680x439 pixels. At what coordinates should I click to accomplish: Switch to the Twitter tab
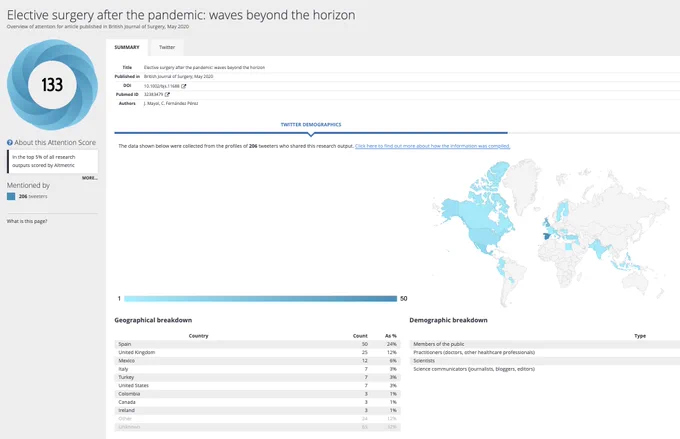click(167, 47)
